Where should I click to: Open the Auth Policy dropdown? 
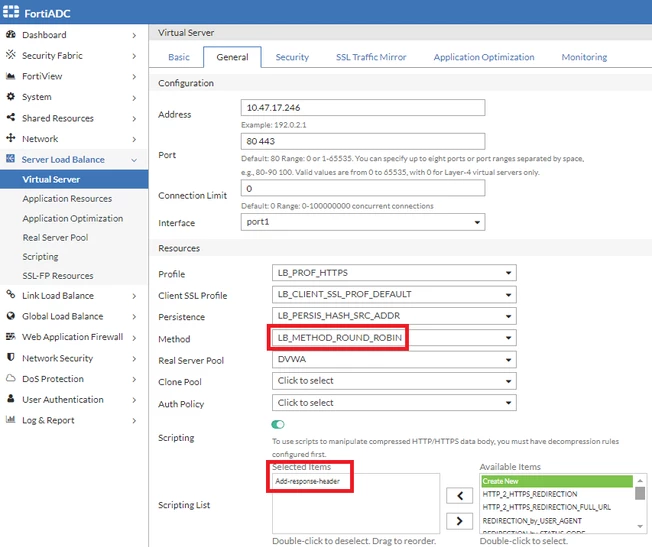(x=394, y=403)
